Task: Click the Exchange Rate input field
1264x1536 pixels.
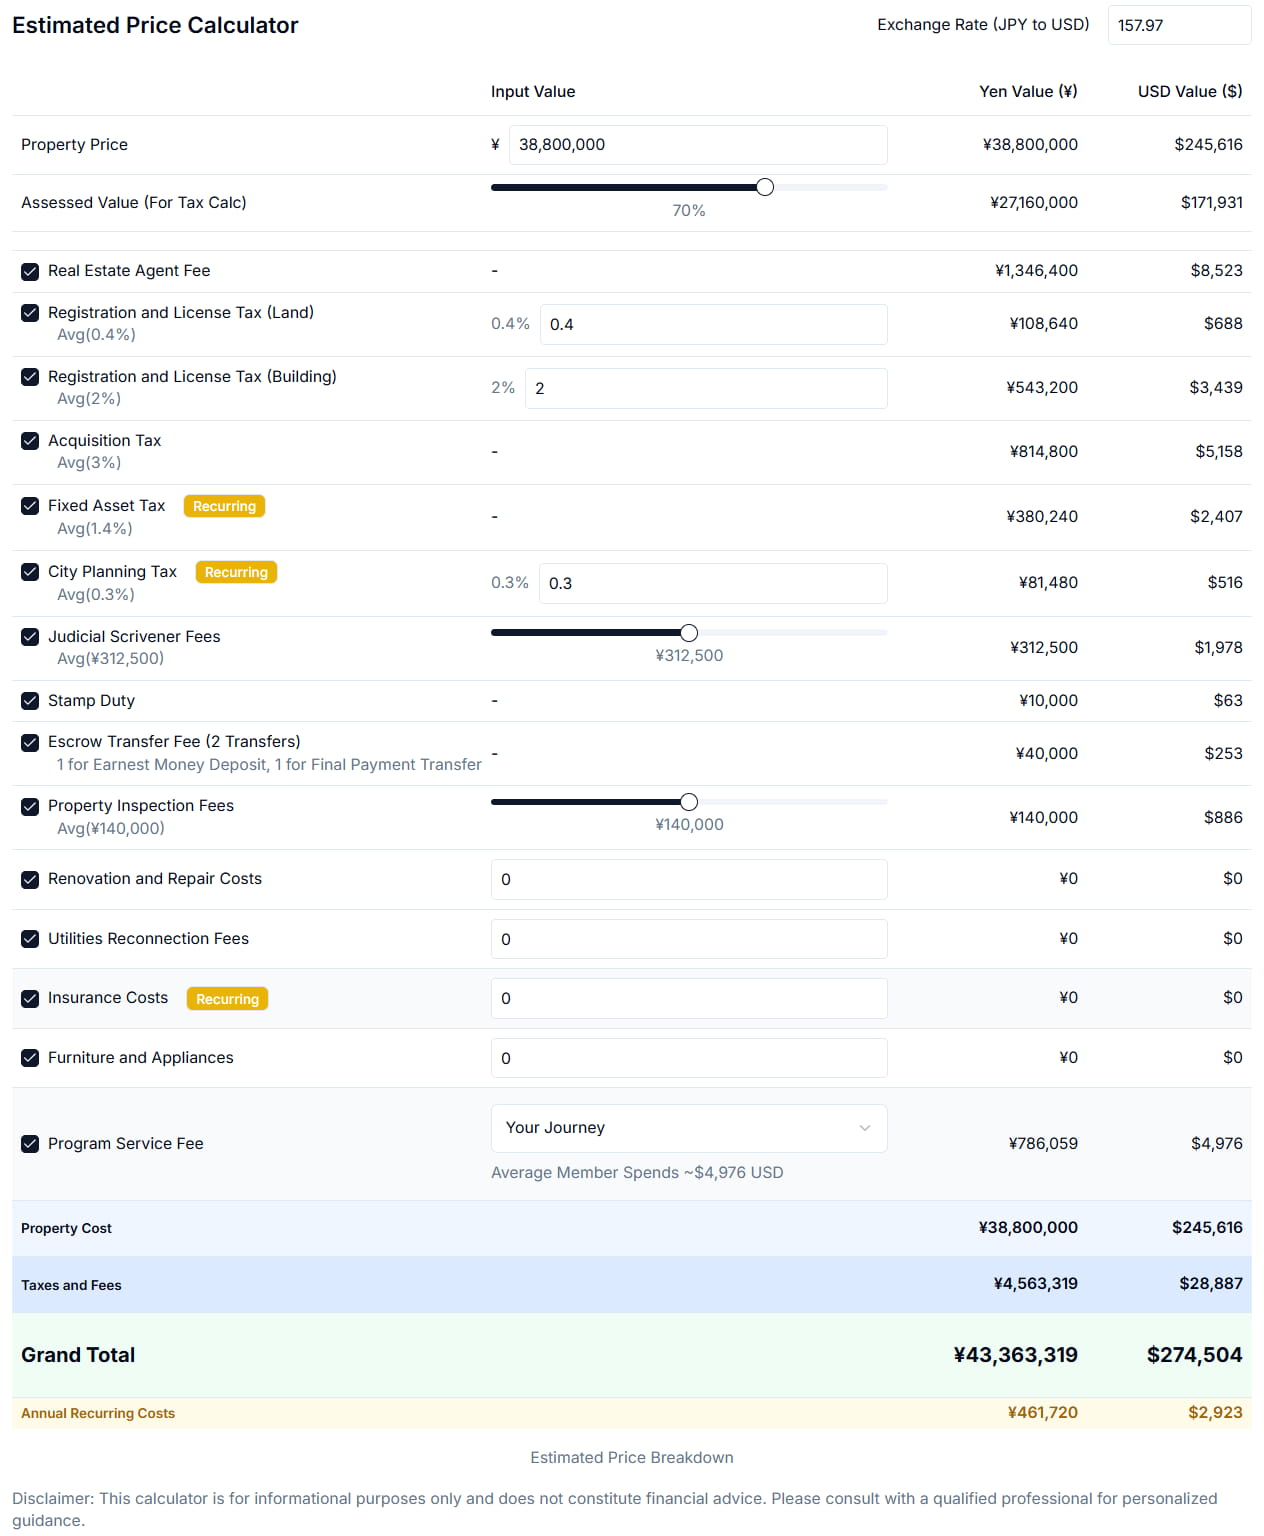Action: coord(1178,25)
